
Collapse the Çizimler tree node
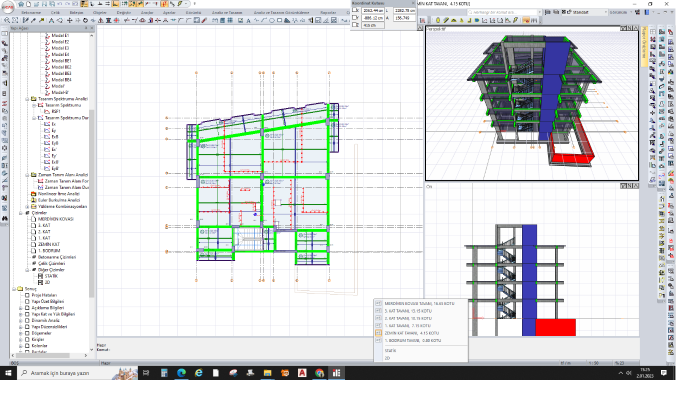tap(21, 213)
